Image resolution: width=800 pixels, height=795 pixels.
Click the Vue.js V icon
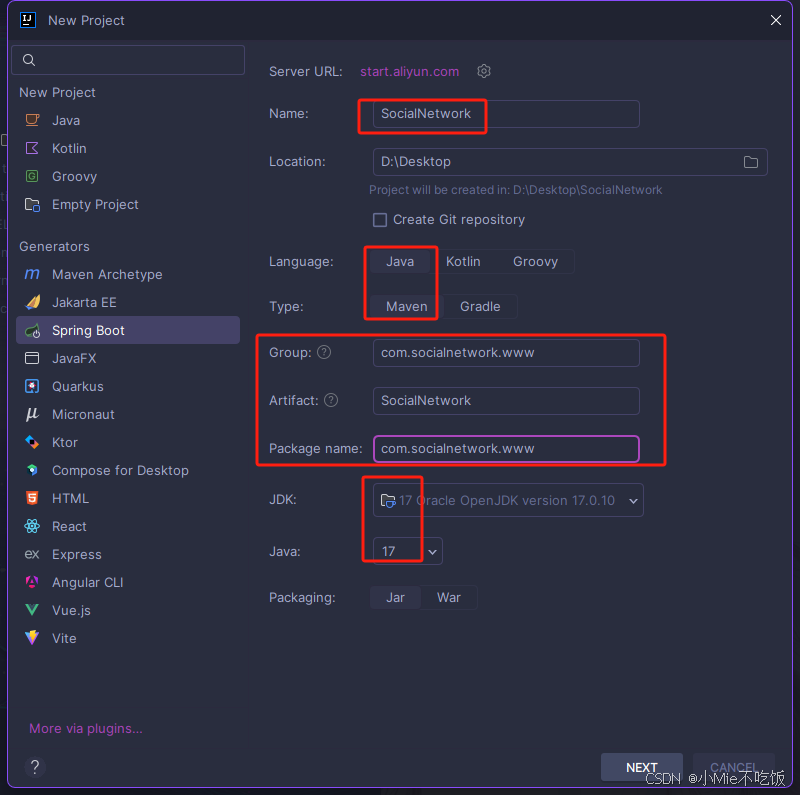coord(32,610)
